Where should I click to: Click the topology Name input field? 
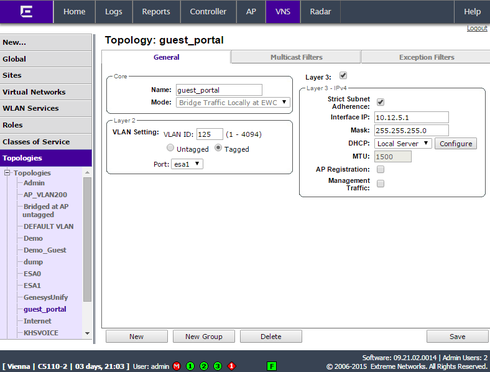click(219, 90)
